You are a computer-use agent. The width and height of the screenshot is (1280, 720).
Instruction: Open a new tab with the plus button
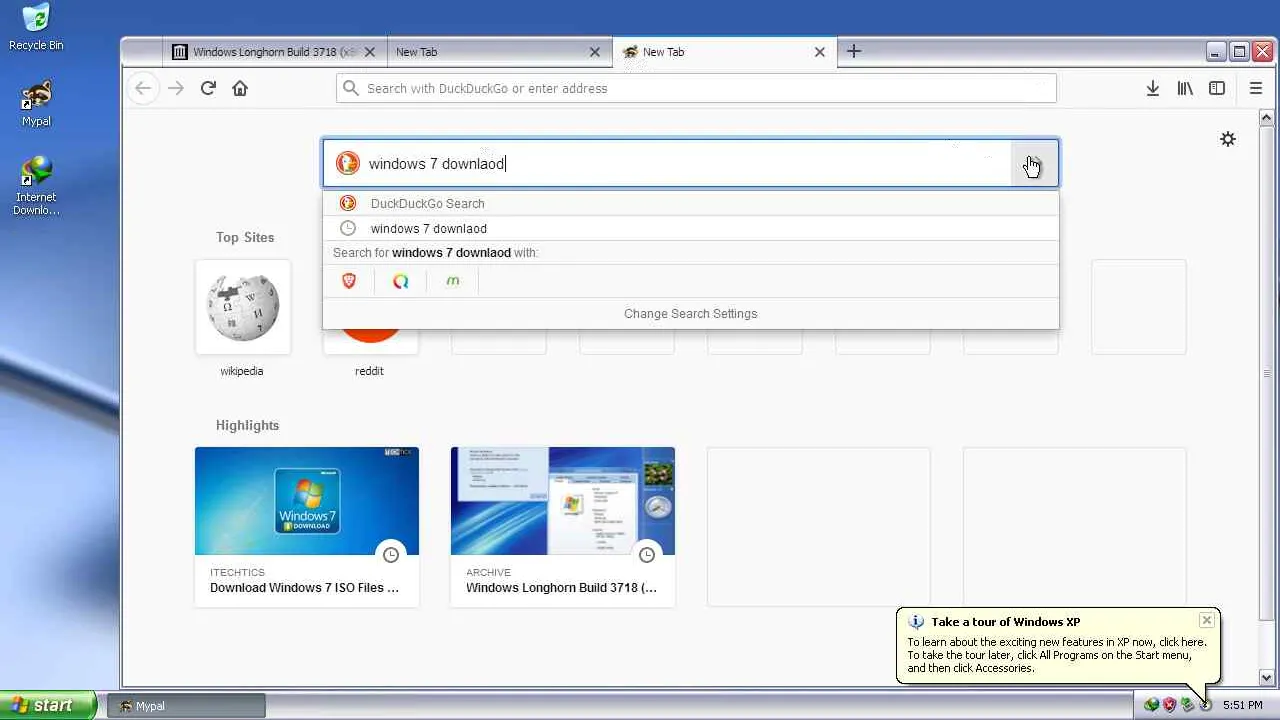coord(853,52)
